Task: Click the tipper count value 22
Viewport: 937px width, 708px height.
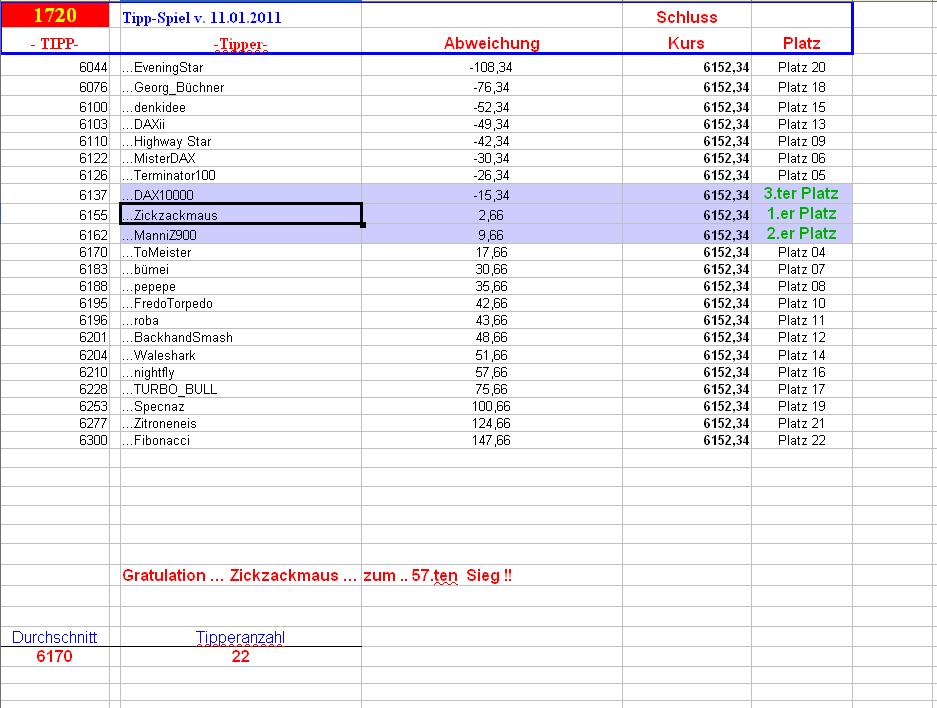Action: pos(240,656)
